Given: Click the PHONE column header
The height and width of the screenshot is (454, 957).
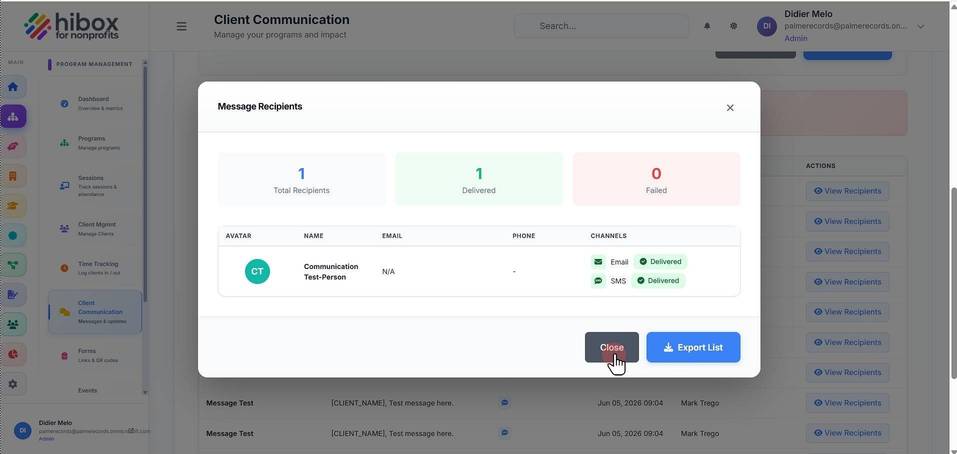Looking at the screenshot, I should click(x=524, y=236).
